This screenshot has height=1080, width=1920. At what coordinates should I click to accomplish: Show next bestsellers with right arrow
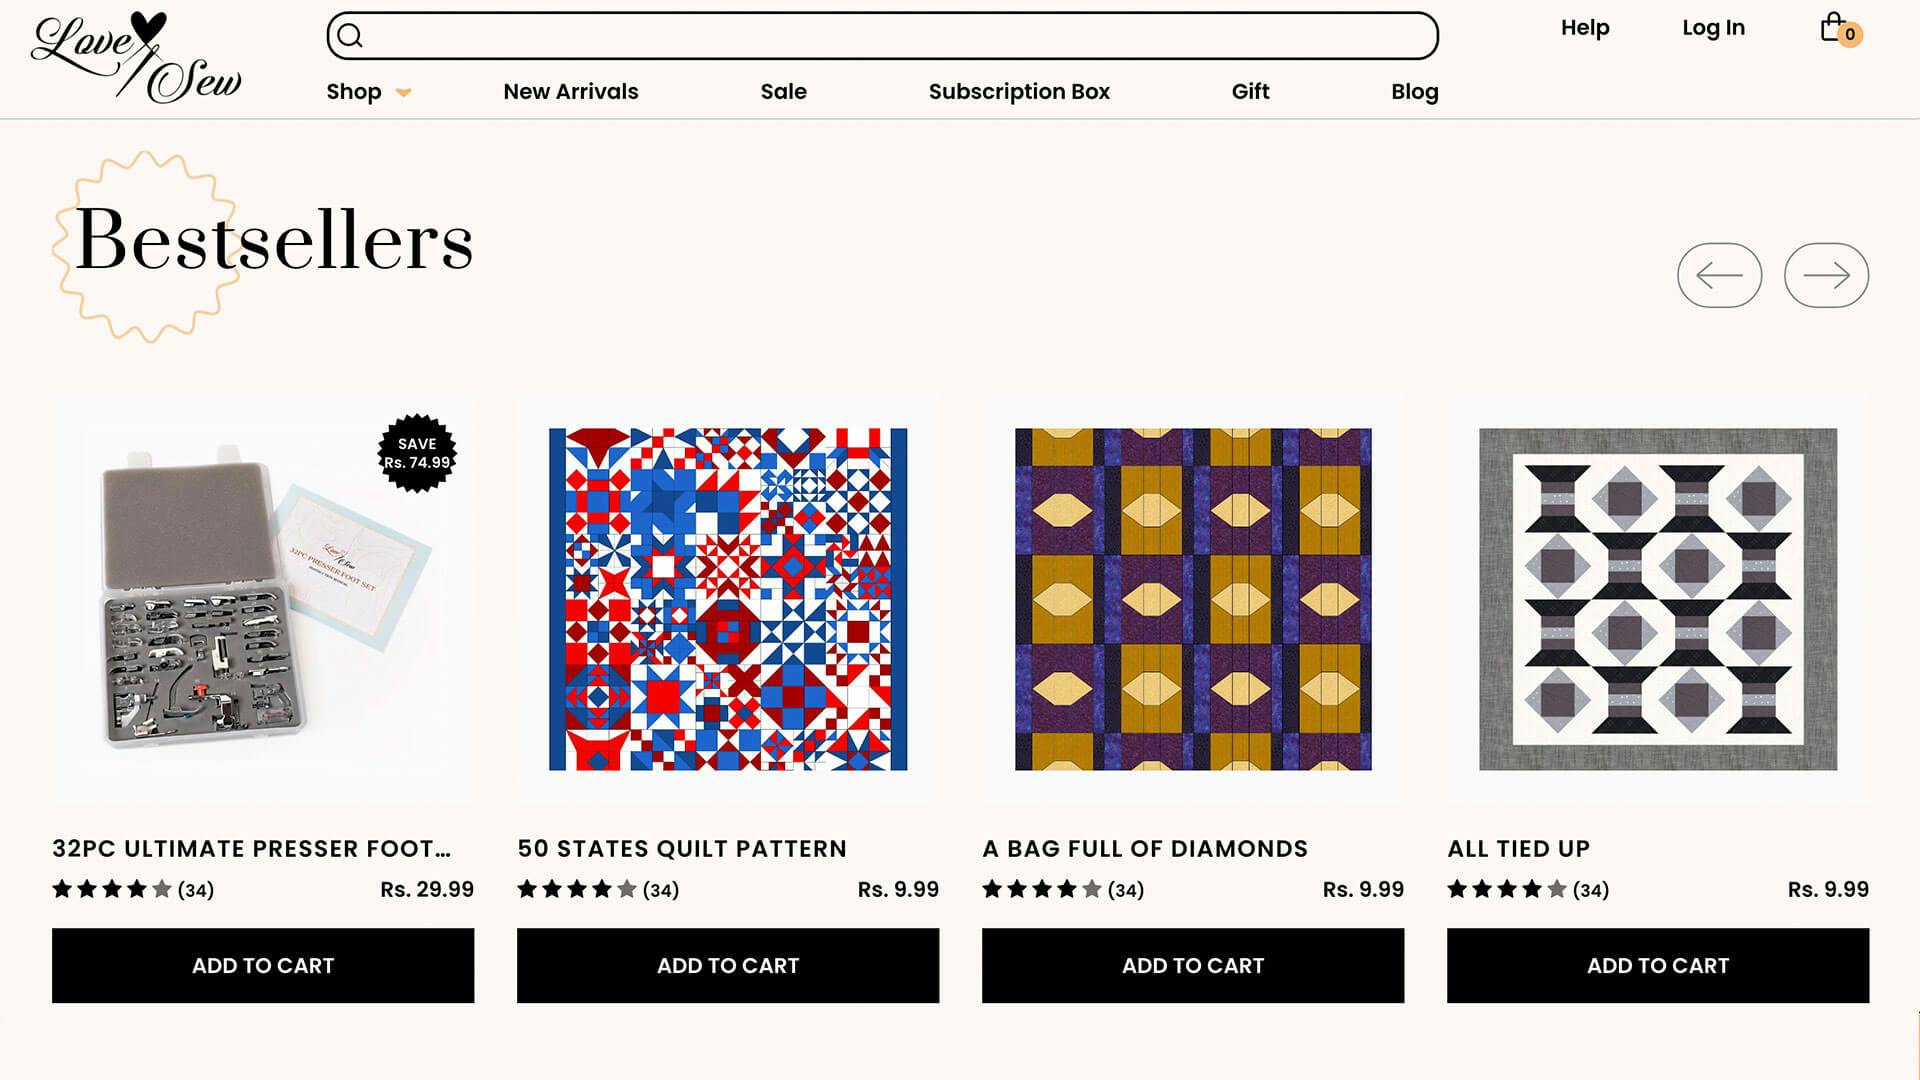coord(1826,275)
